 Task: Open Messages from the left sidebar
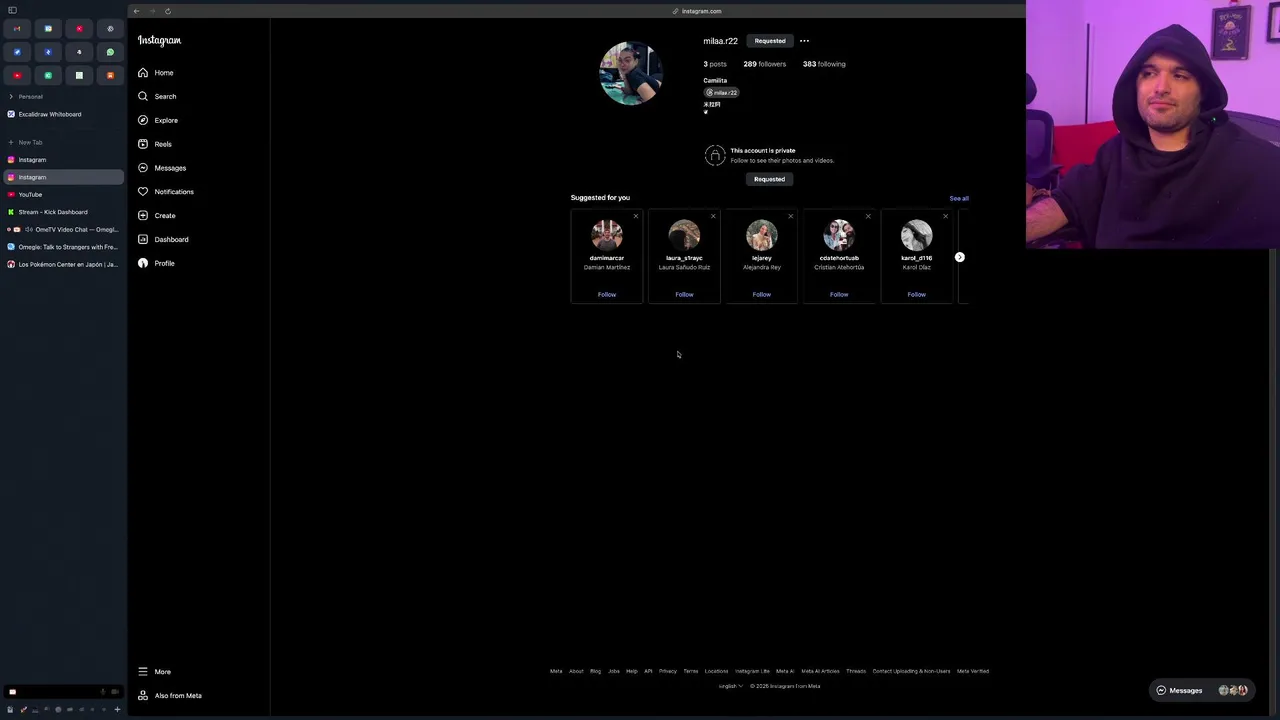(162, 168)
